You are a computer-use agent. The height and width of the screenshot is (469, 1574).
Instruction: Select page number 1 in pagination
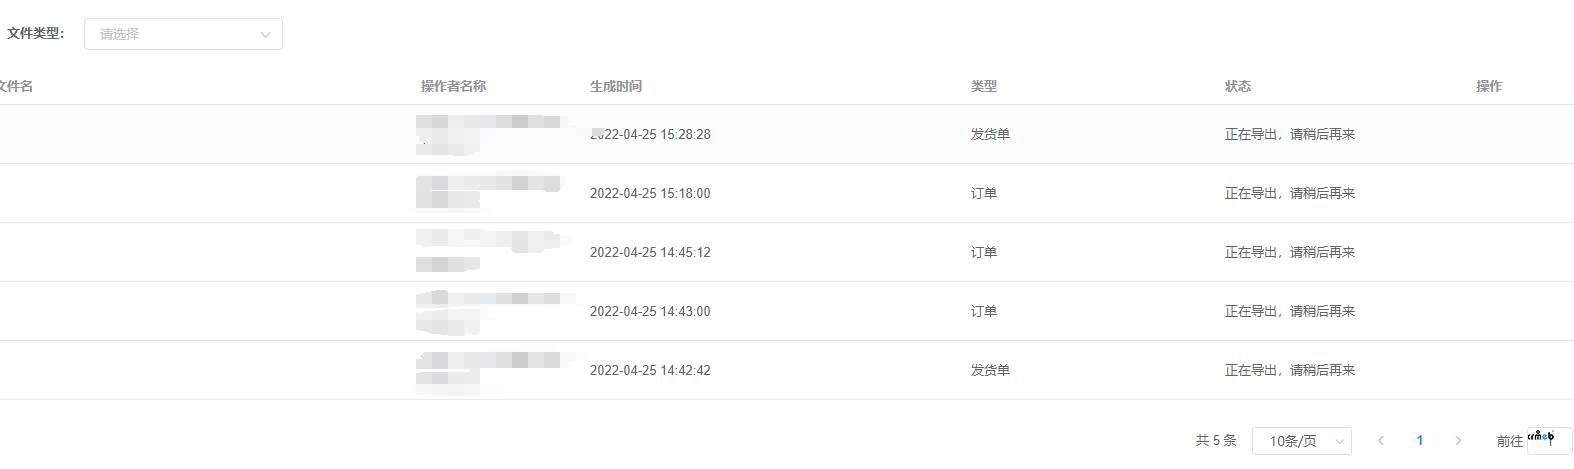pos(1419,441)
